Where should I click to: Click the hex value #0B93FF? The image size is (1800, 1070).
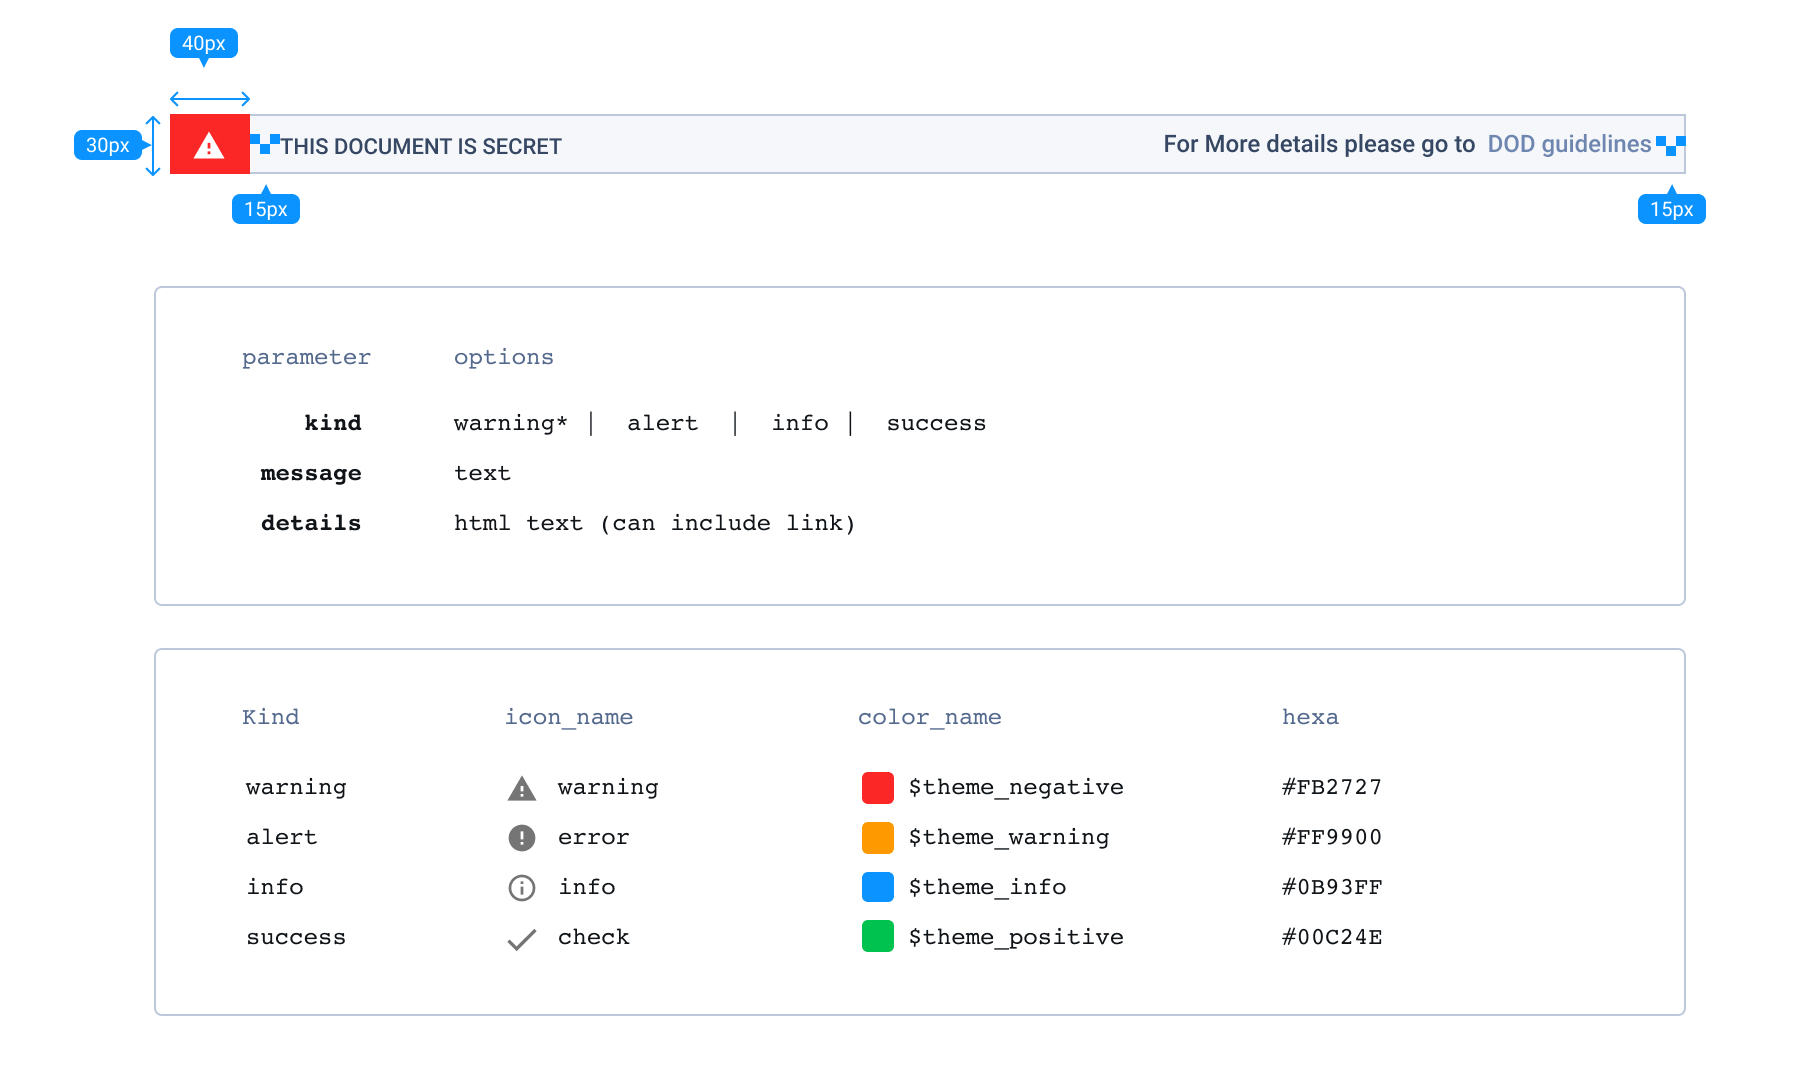(x=1332, y=887)
